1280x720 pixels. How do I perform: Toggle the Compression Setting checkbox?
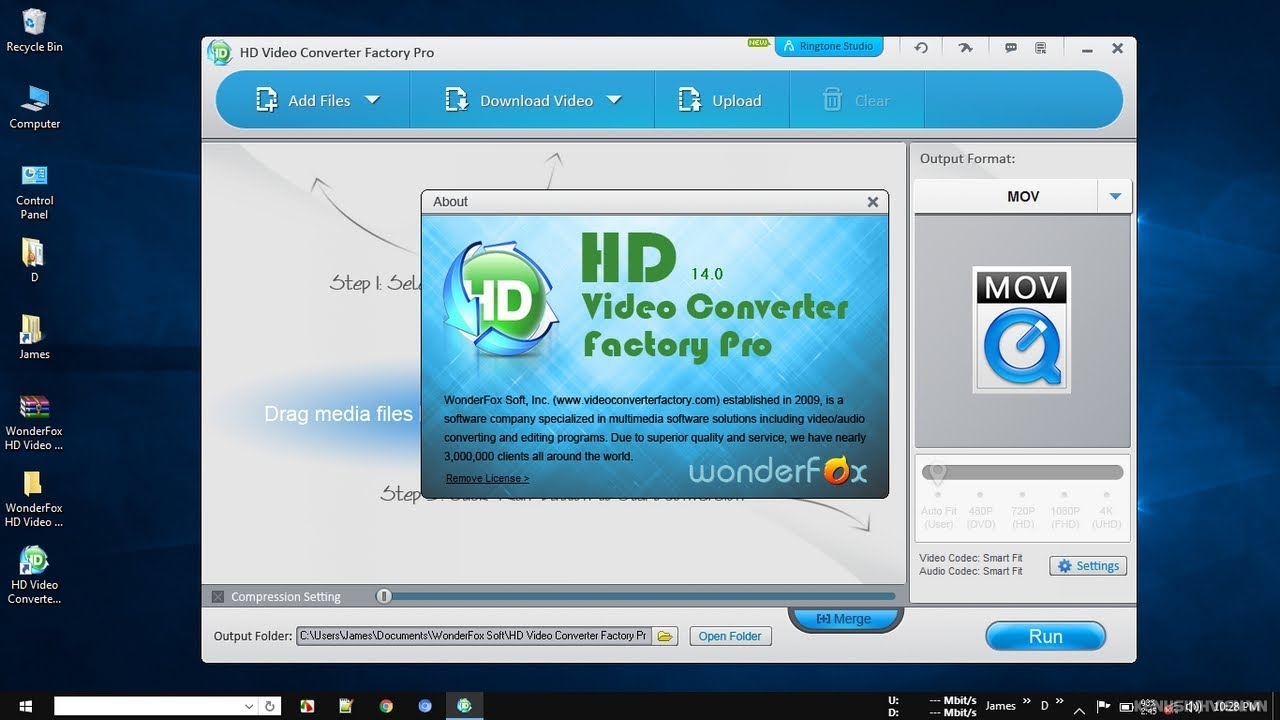218,597
